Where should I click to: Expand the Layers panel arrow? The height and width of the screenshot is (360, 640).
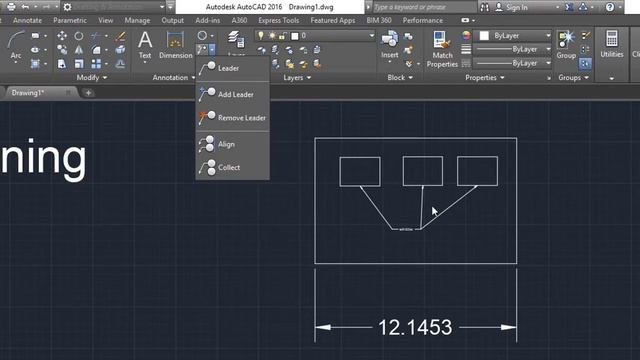tap(309, 78)
